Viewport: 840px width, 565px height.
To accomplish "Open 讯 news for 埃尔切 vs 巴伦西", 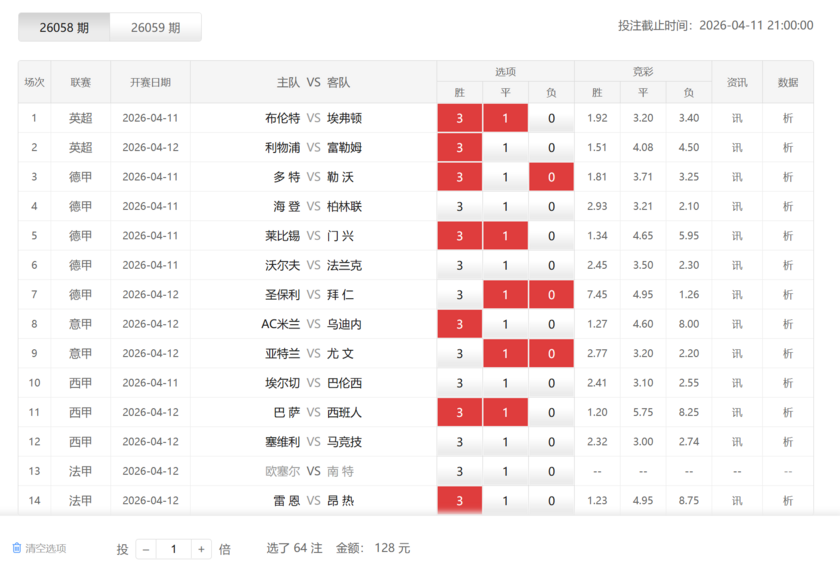I will 737,383.
